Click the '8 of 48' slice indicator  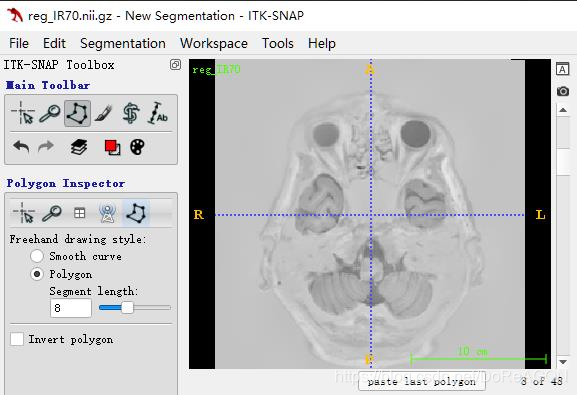click(542, 381)
